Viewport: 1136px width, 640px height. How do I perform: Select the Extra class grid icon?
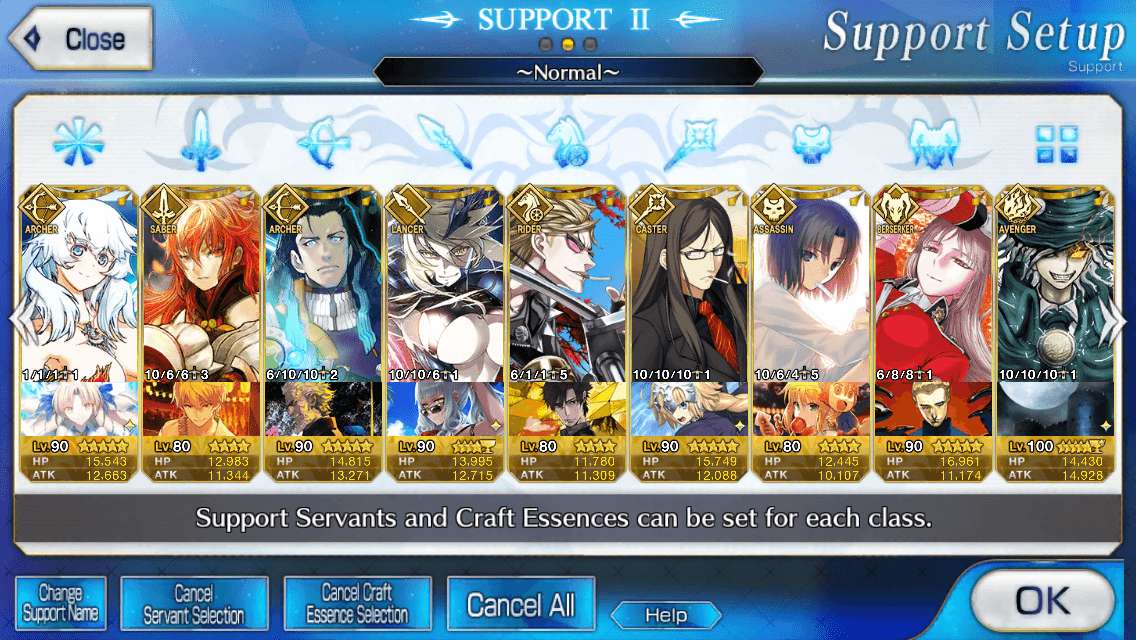[x=1056, y=144]
